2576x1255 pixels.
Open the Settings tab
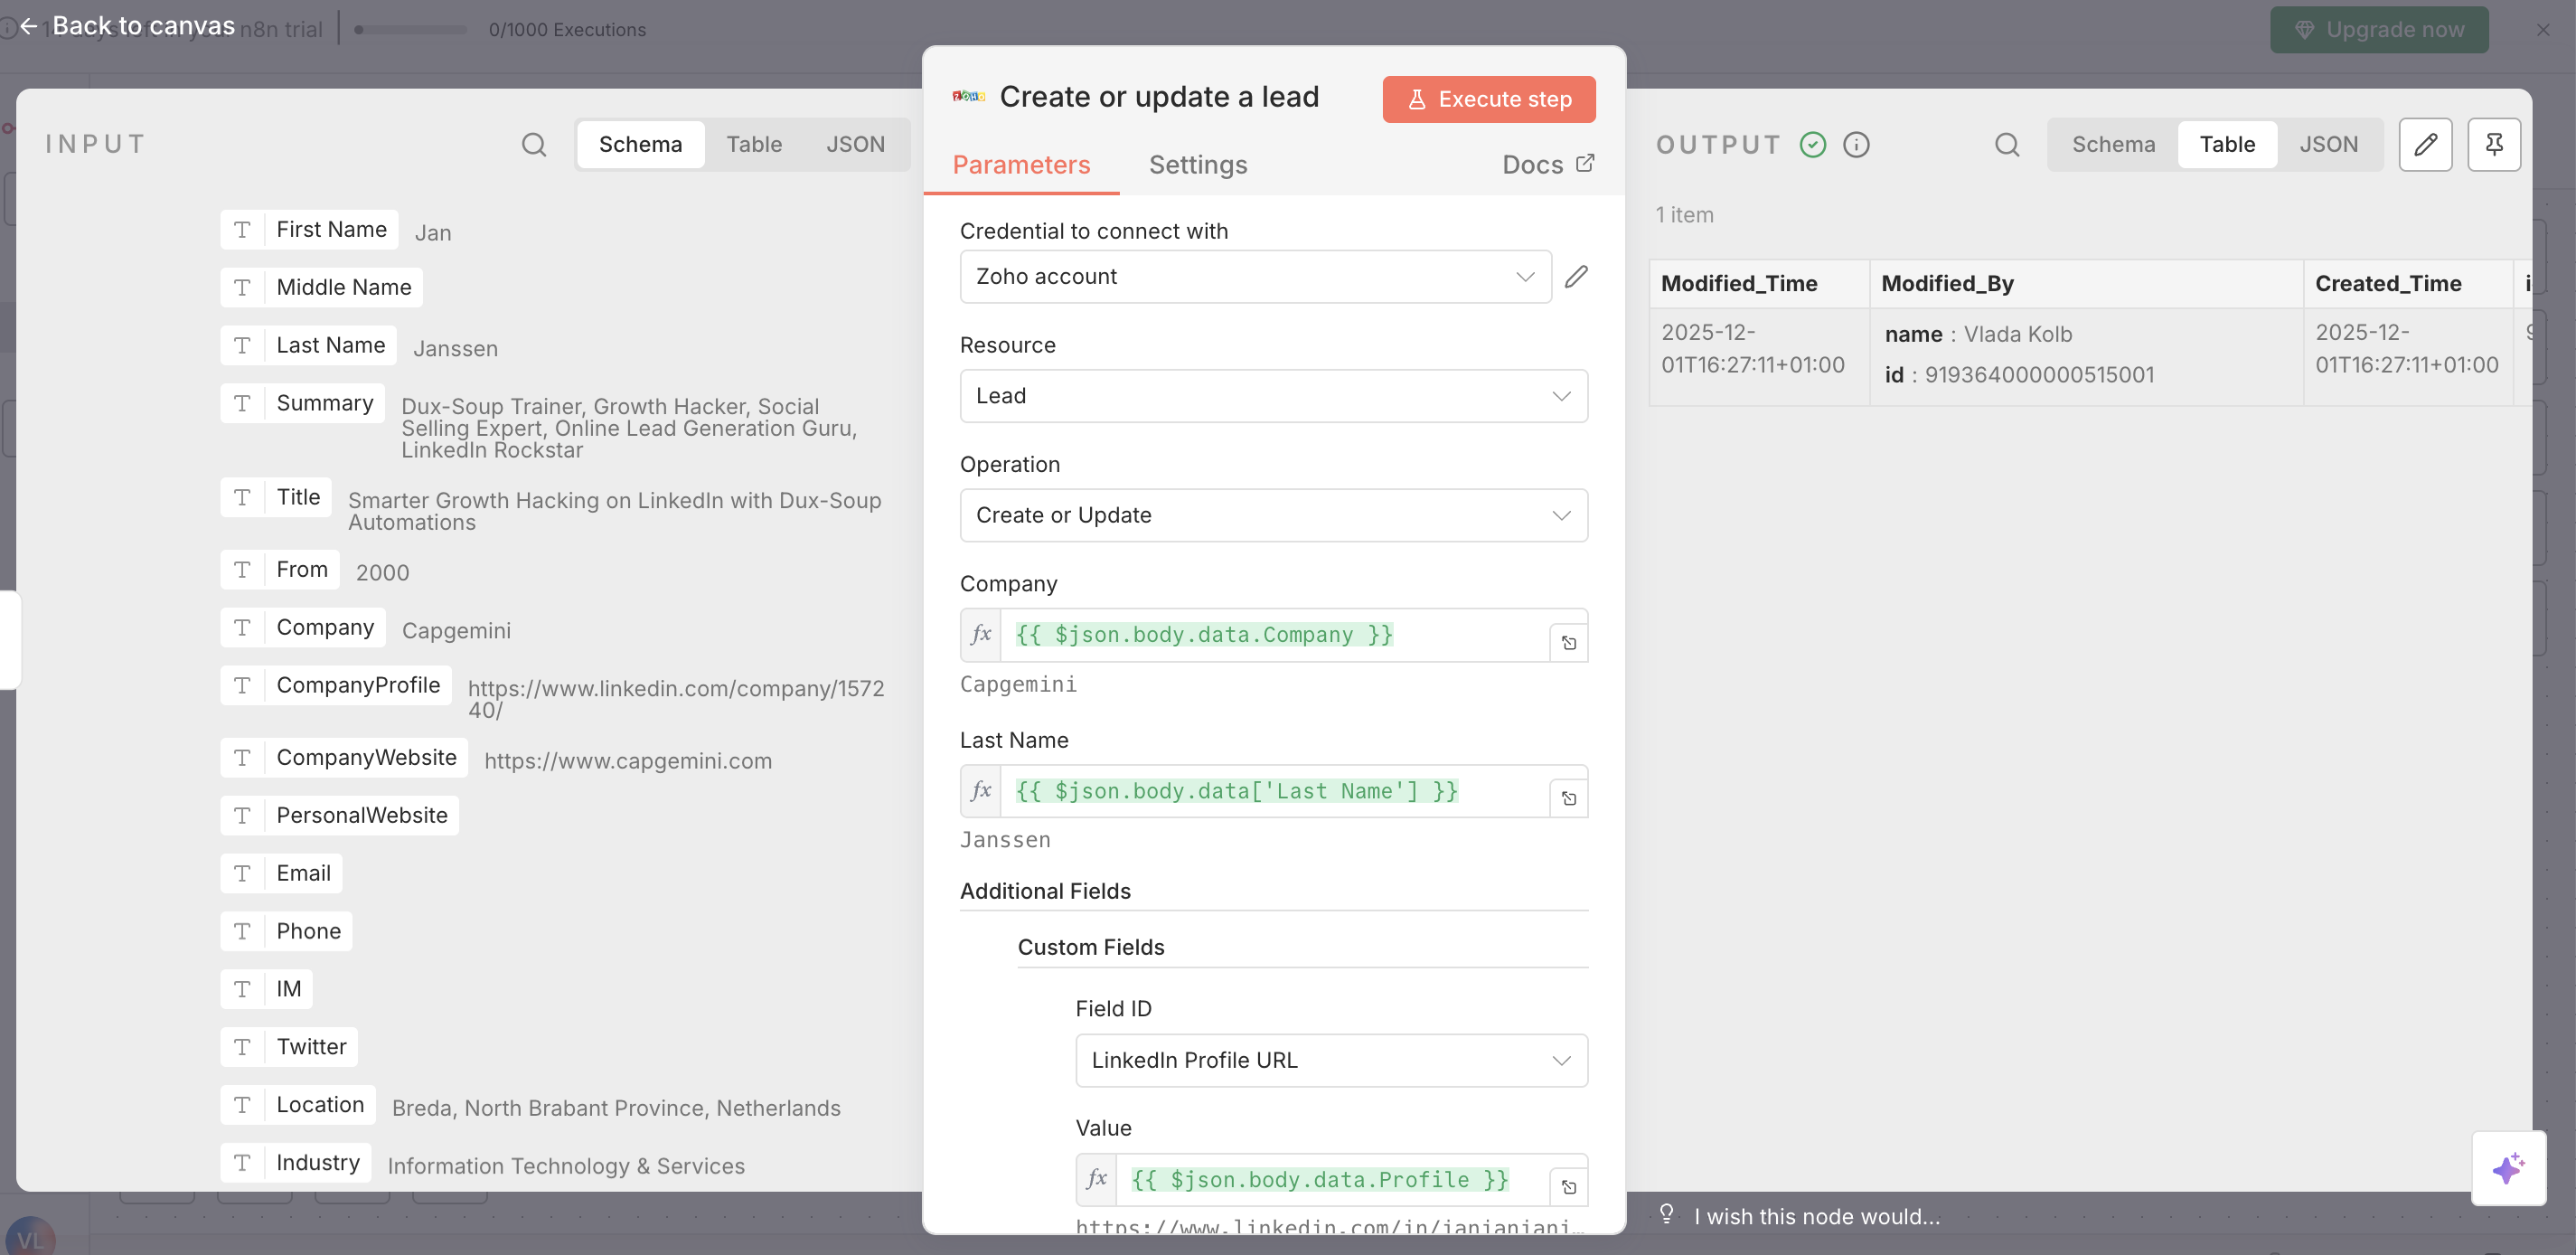(x=1197, y=165)
